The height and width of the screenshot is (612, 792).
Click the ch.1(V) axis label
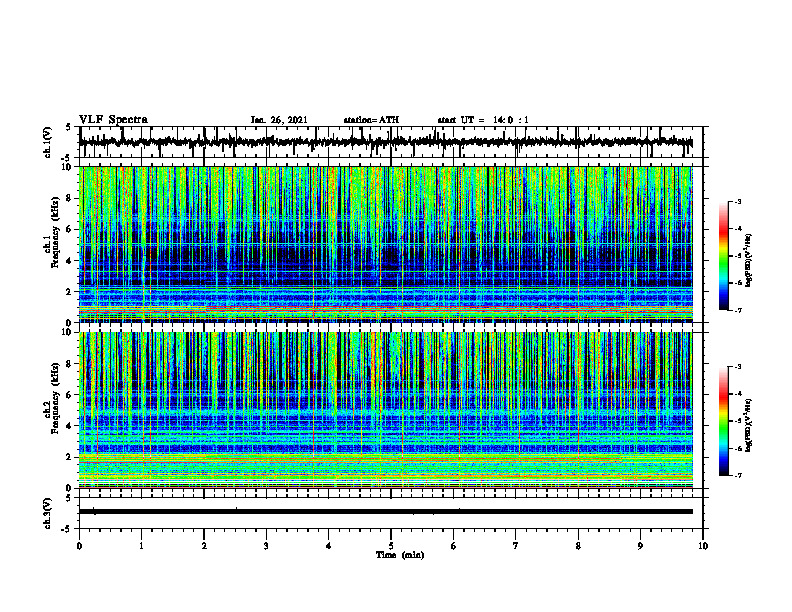tap(48, 142)
